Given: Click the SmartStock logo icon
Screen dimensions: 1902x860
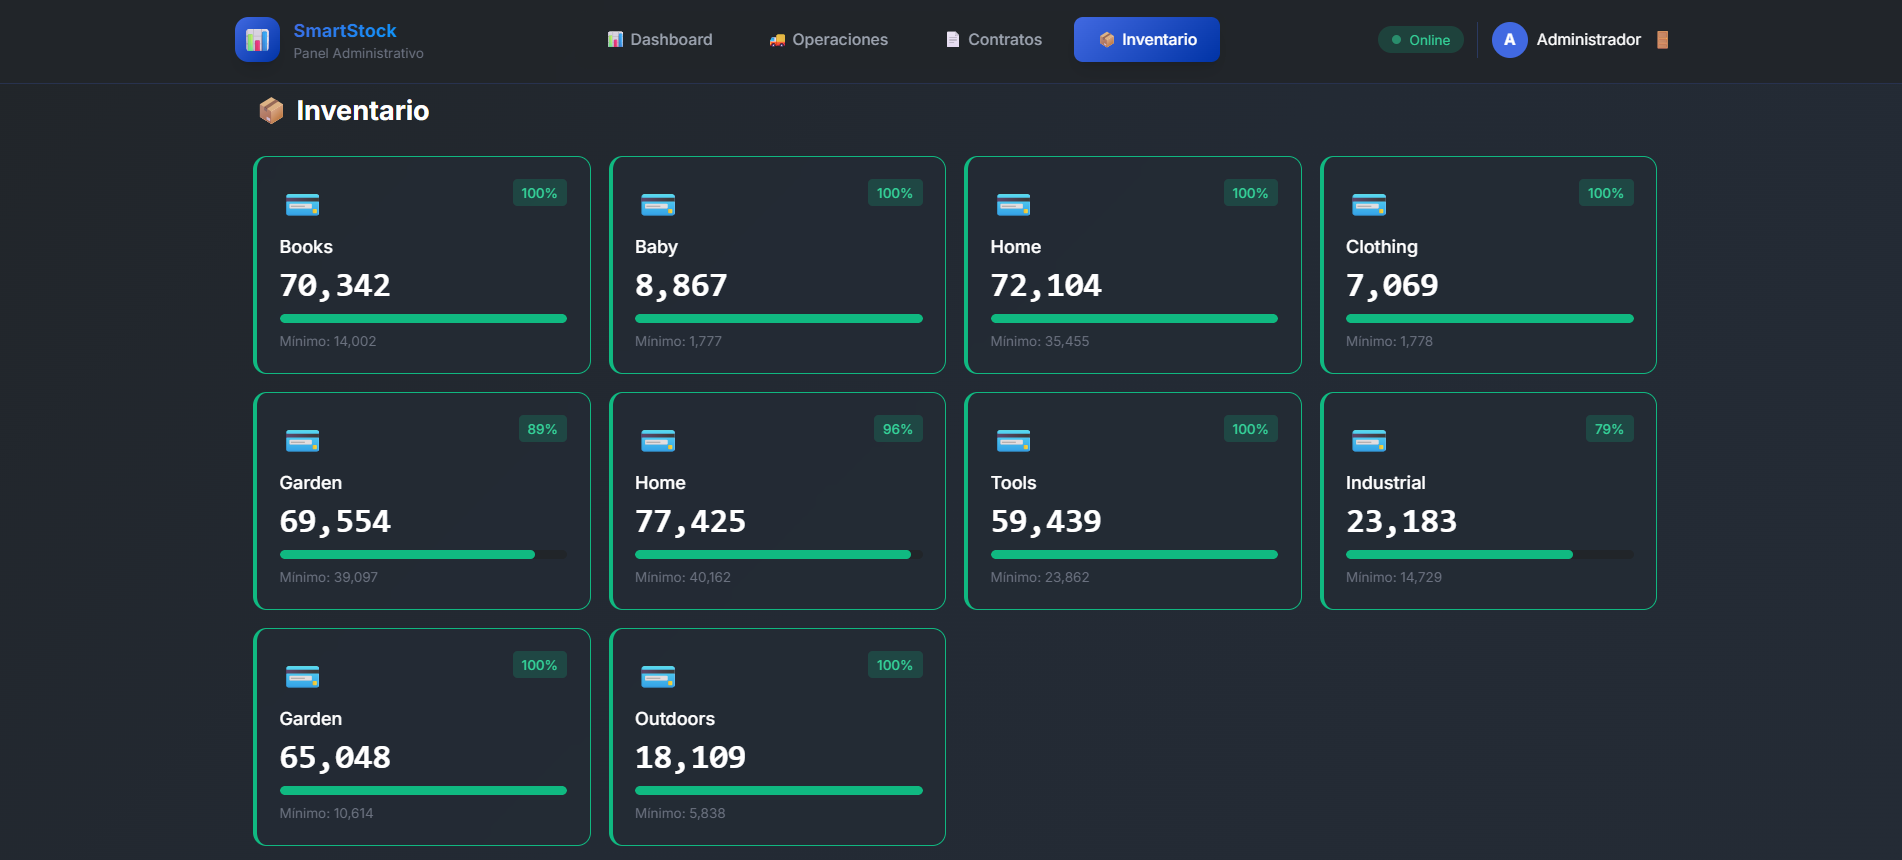Looking at the screenshot, I should (257, 40).
